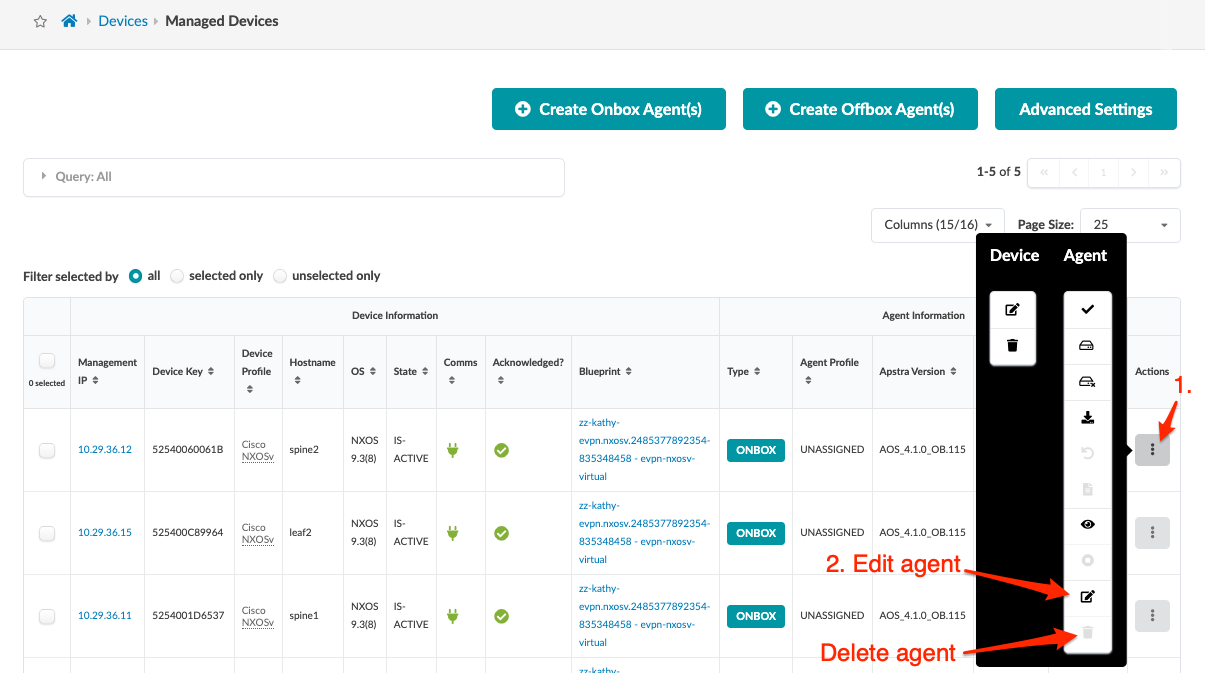Open the Page Size dropdown
Image resolution: width=1205 pixels, height=675 pixels.
coord(1130,225)
